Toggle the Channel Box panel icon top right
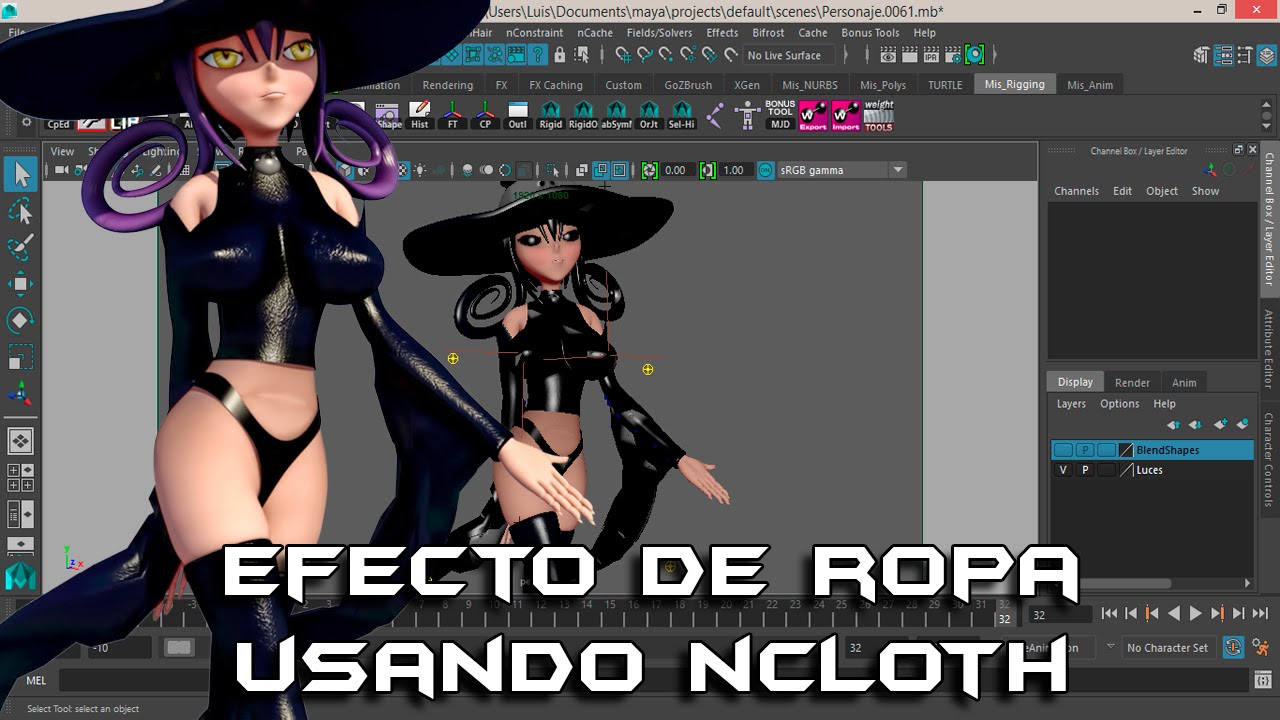The image size is (1280, 720). (1267, 56)
